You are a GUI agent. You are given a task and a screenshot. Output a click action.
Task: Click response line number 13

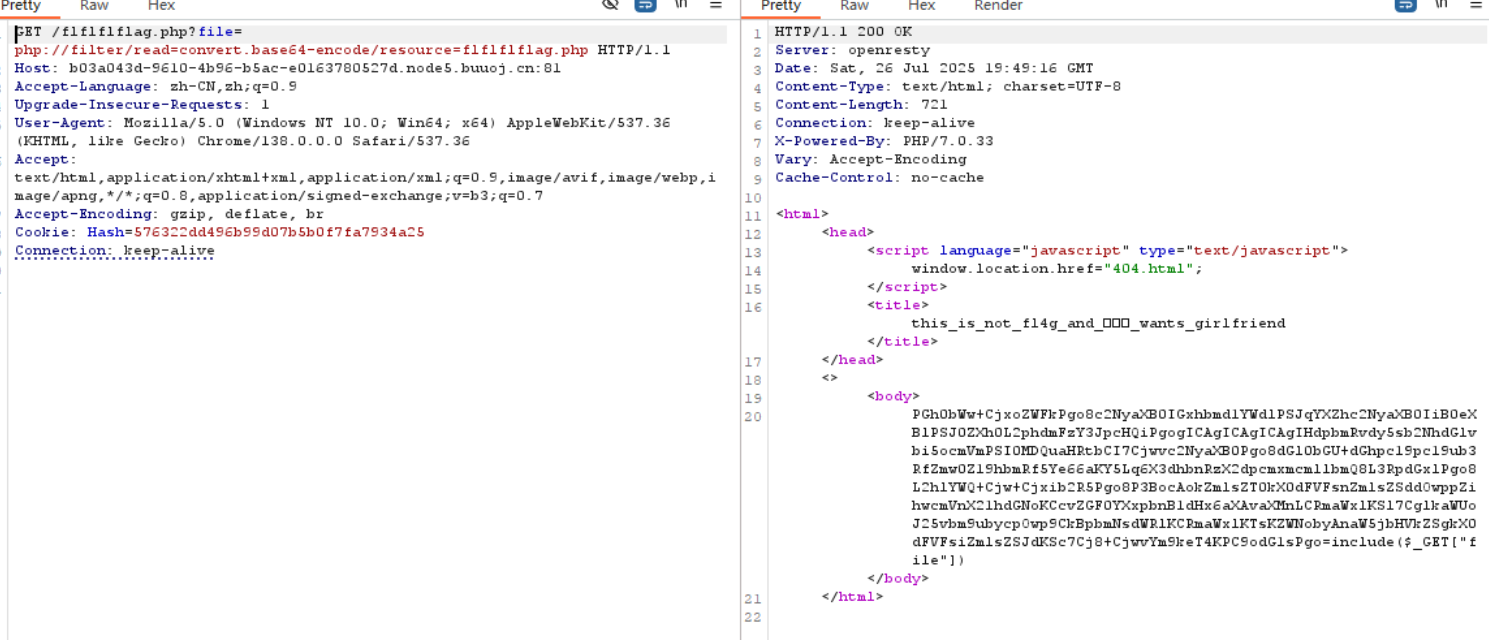point(753,251)
